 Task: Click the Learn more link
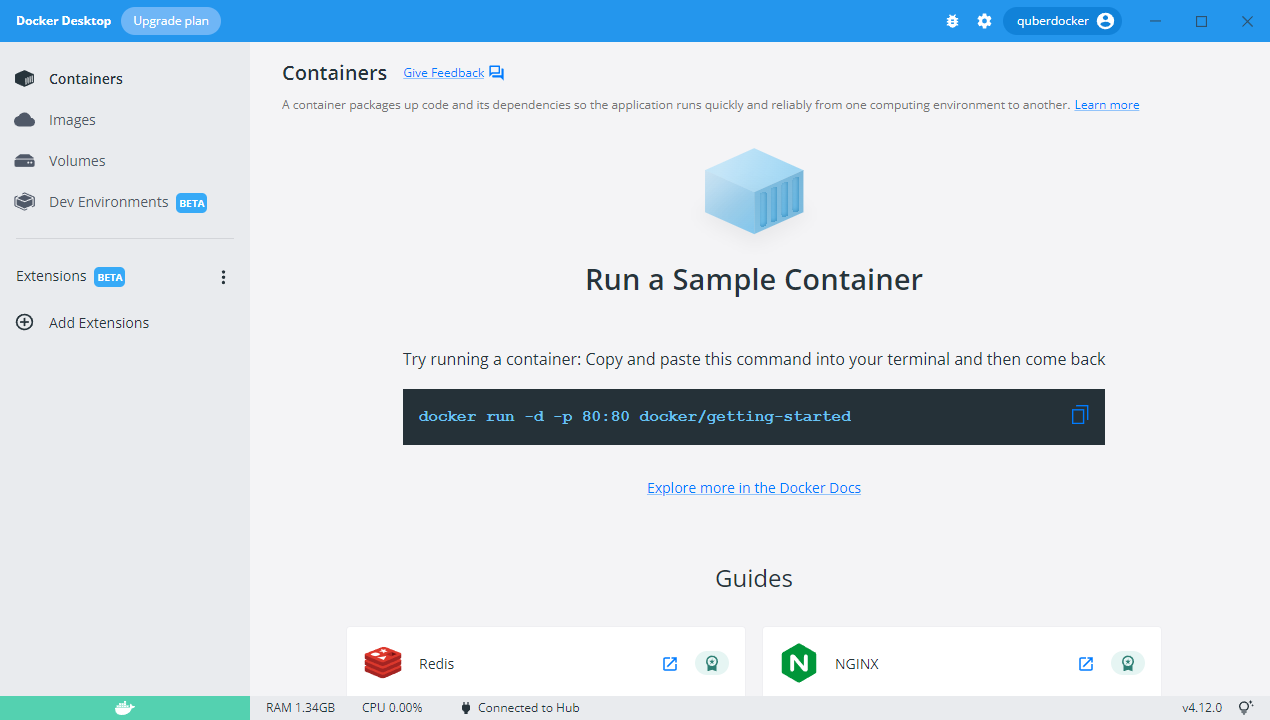pos(1106,105)
